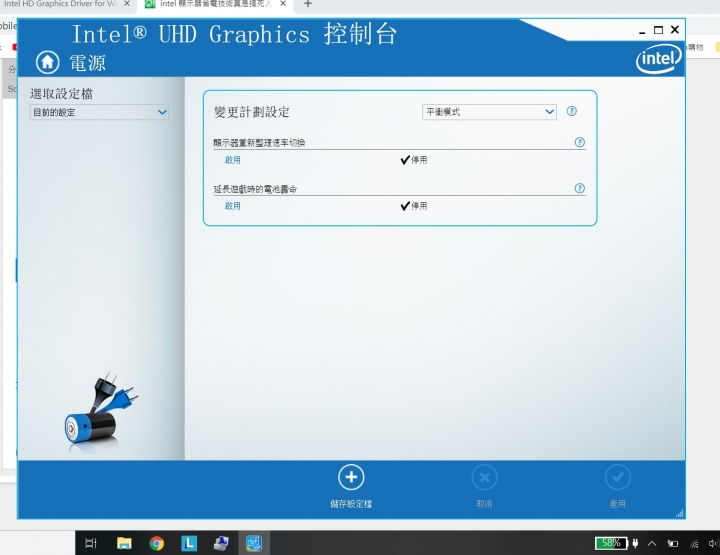Click the 58% battery indicator
720x555 pixels.
point(611,544)
